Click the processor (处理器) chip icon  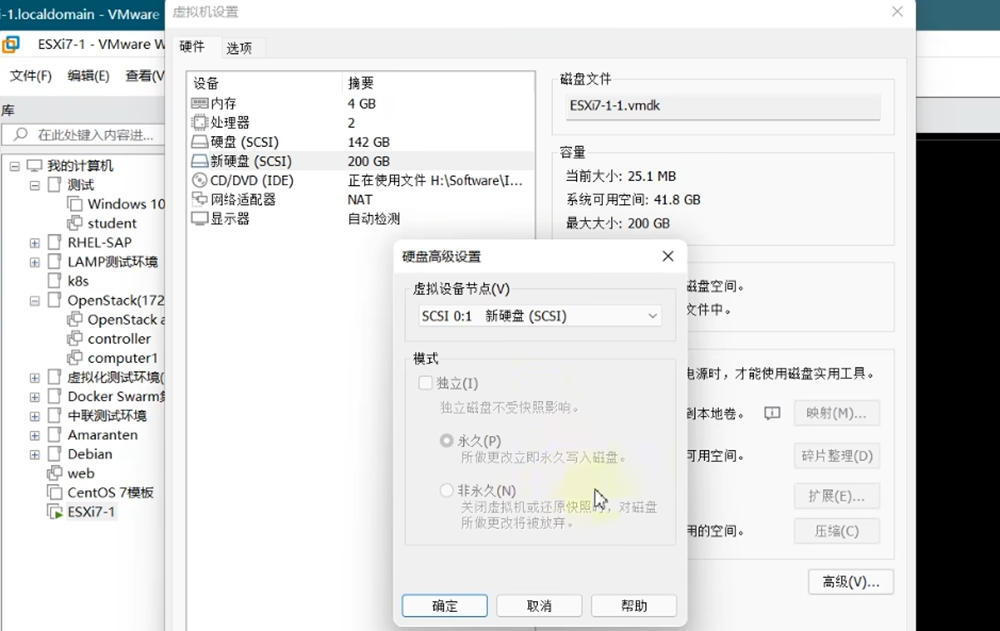(200, 122)
